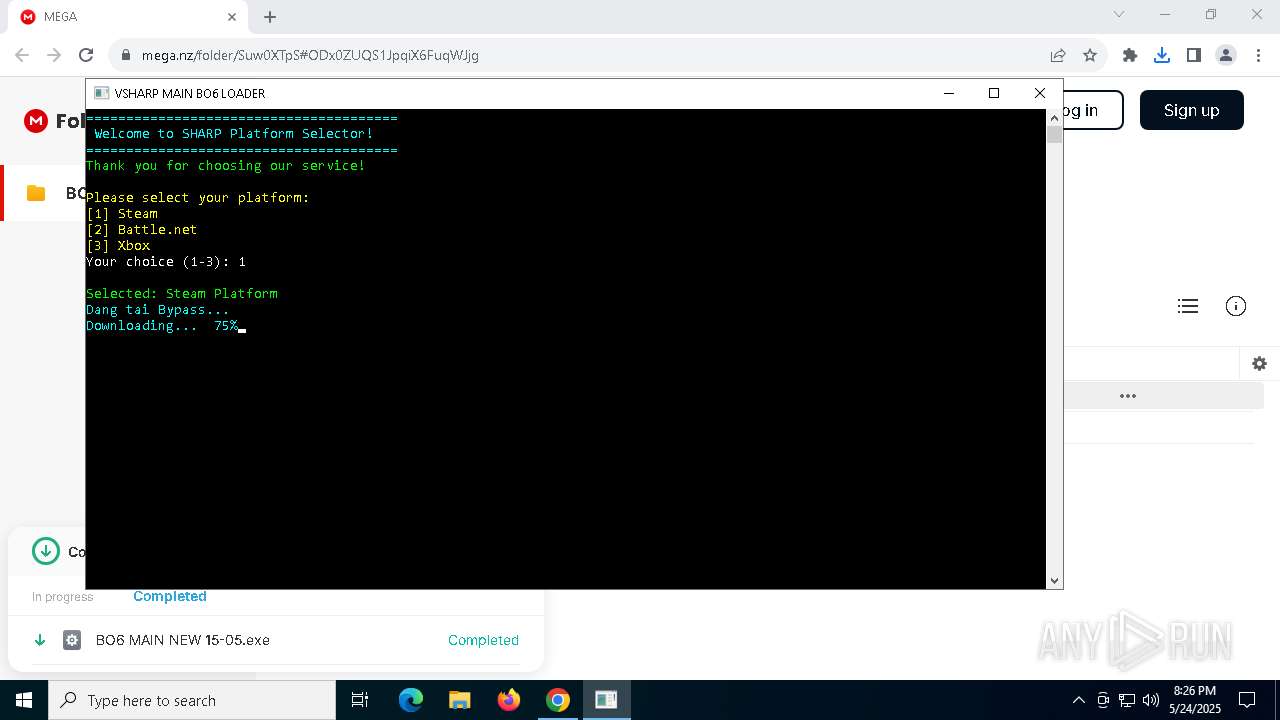
Task: Open the taskbar clock showing 8:26 PM
Action: 1194,700
